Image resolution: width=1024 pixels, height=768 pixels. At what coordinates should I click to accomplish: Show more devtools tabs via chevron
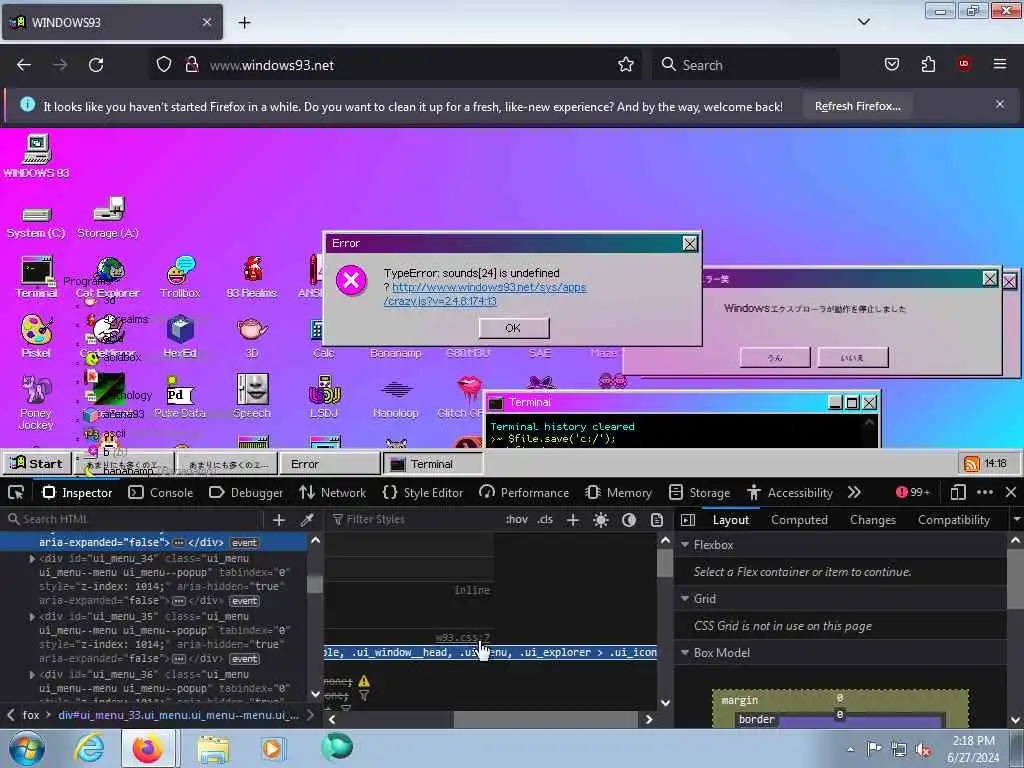pyautogui.click(x=854, y=492)
